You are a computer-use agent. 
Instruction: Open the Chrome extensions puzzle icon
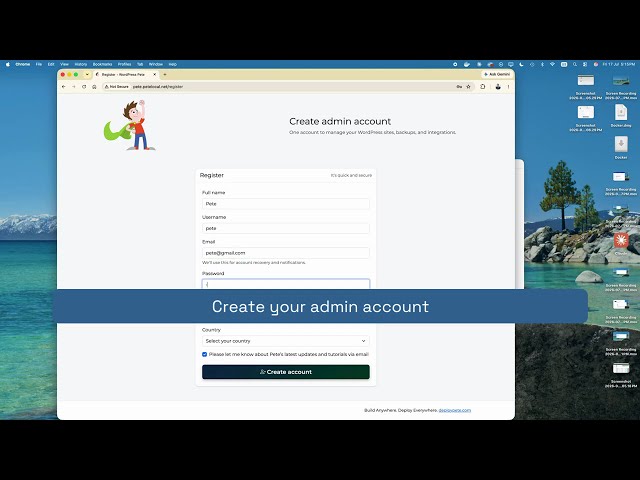483,87
